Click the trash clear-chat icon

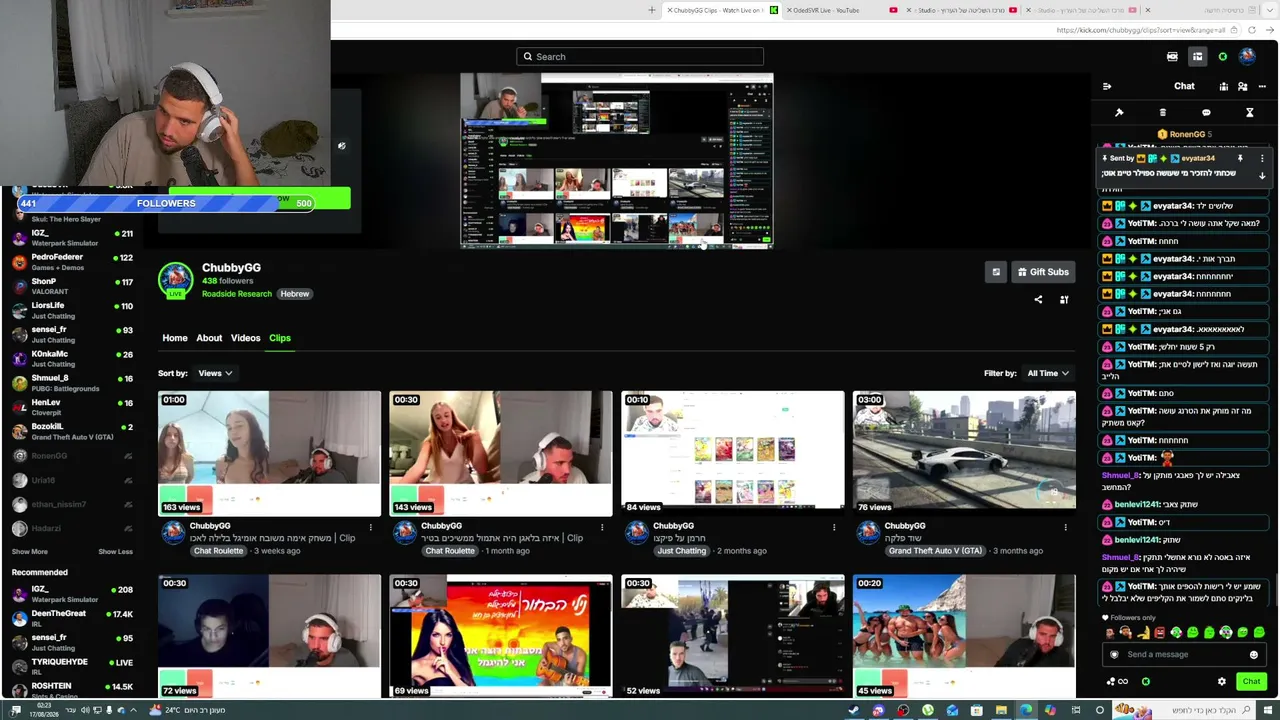[x=1162, y=113]
